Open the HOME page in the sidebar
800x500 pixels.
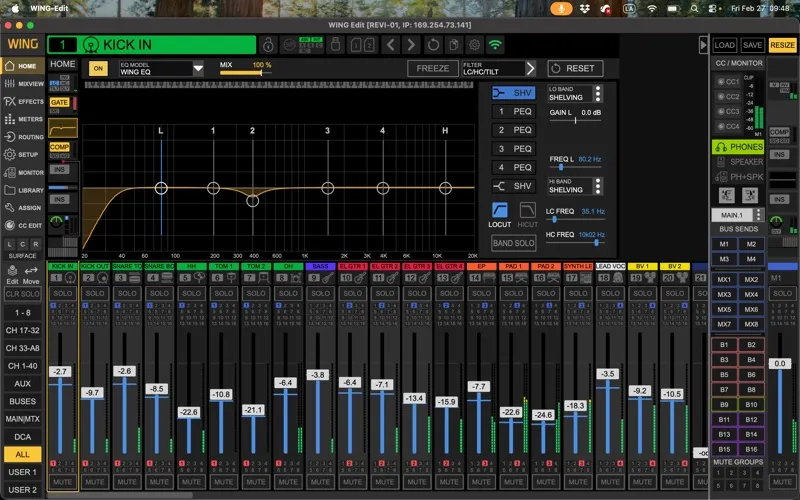[21, 66]
